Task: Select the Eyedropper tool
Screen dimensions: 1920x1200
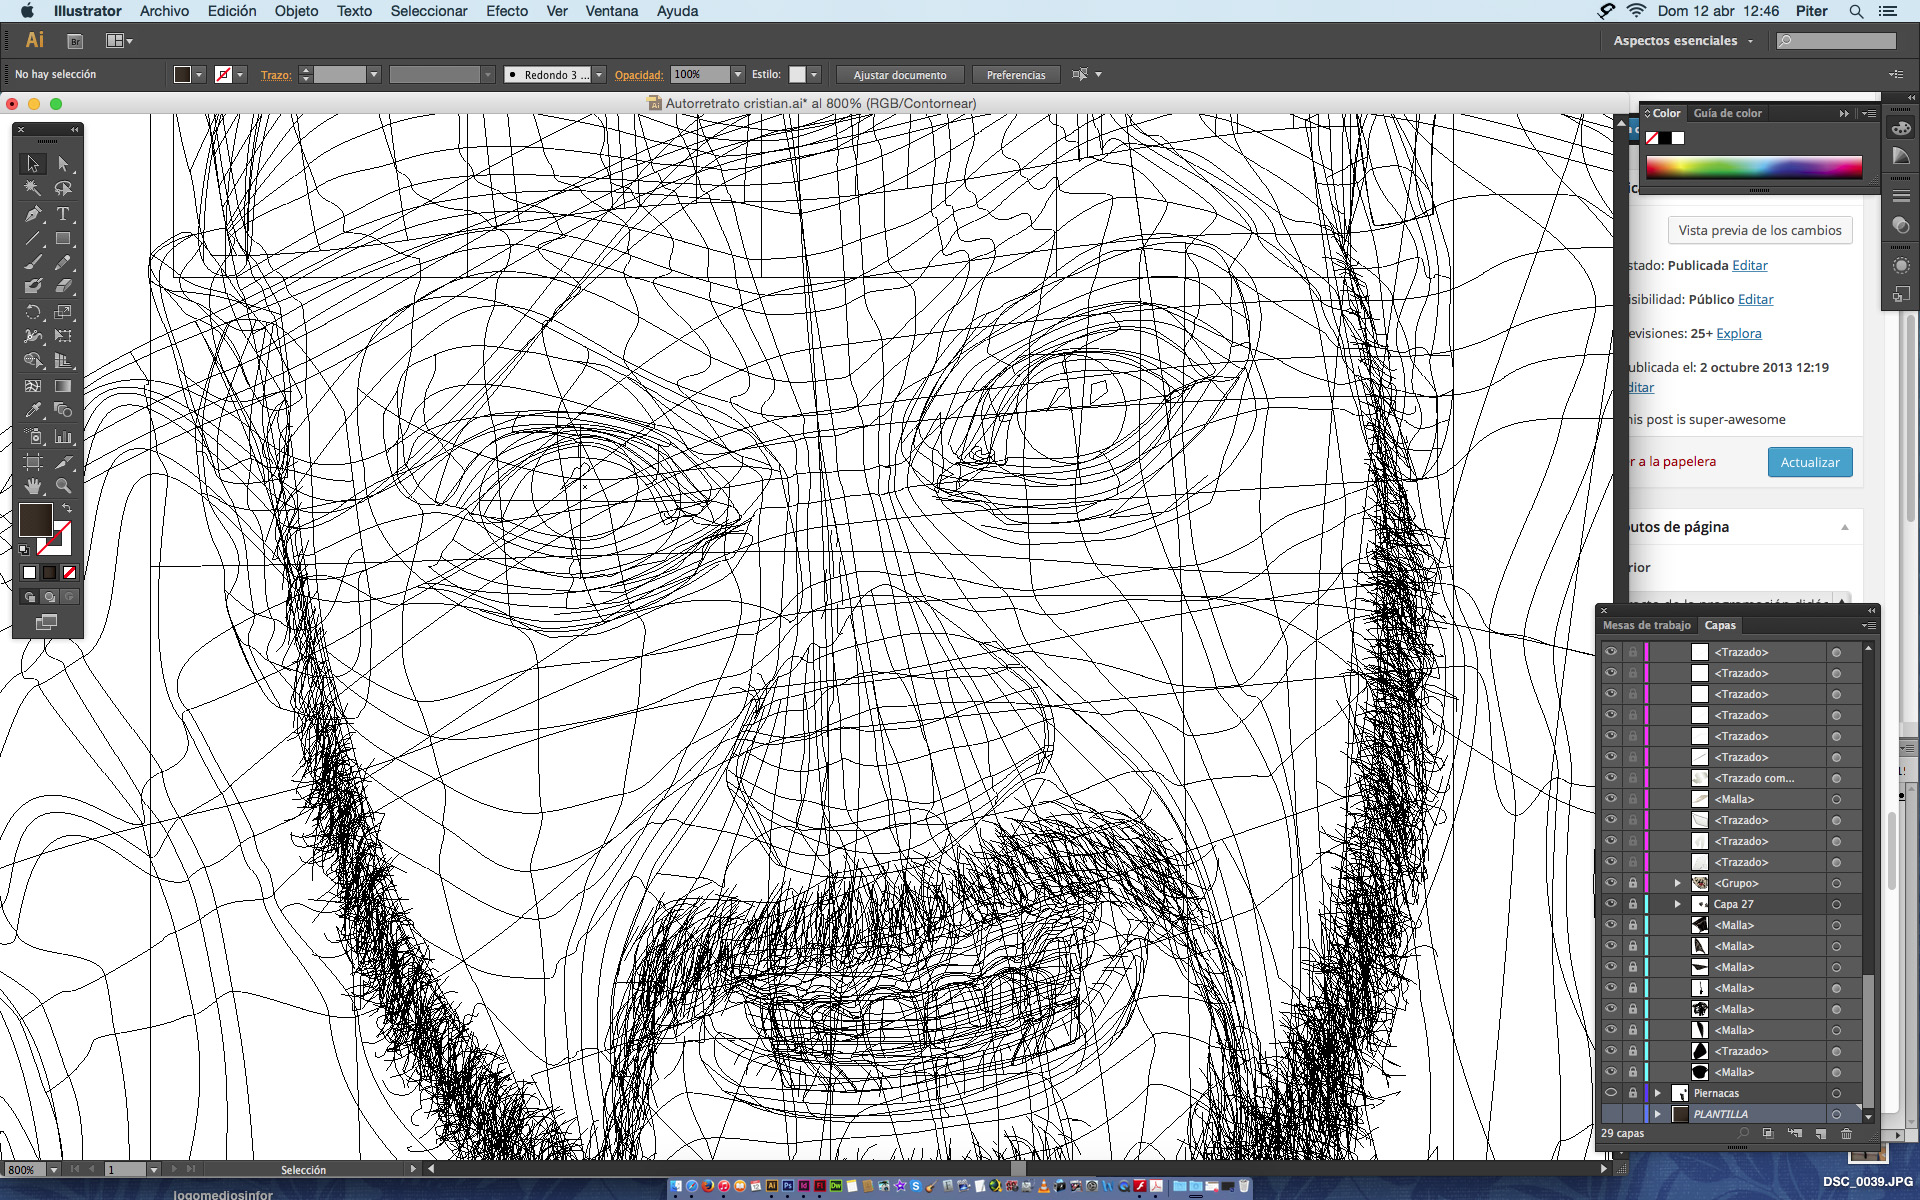Action: pos(33,411)
